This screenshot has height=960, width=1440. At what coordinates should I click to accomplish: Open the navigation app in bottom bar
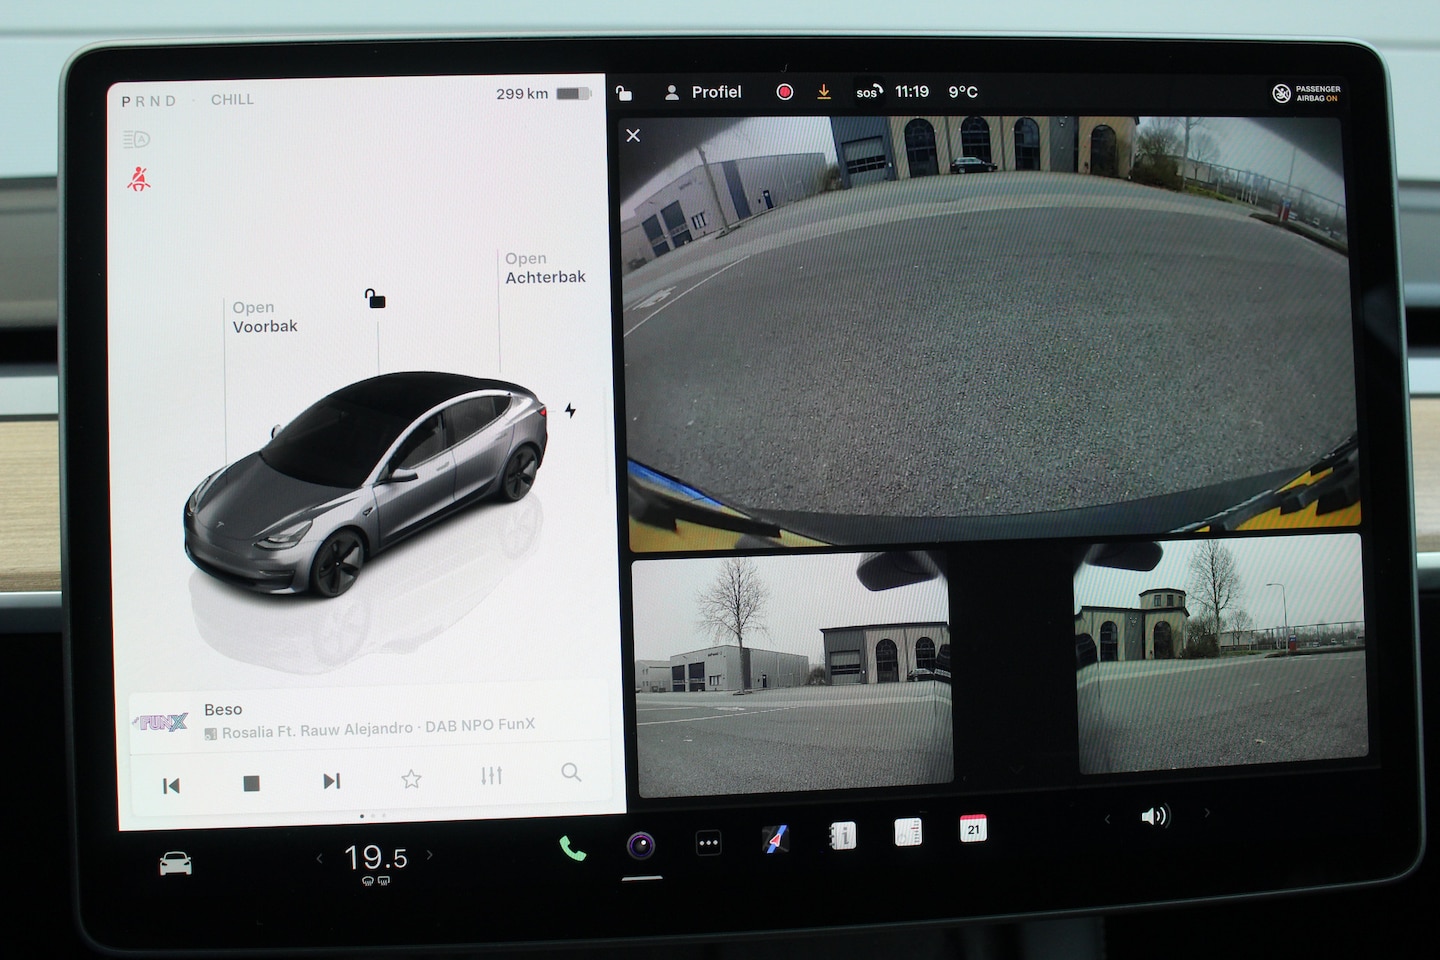(775, 839)
